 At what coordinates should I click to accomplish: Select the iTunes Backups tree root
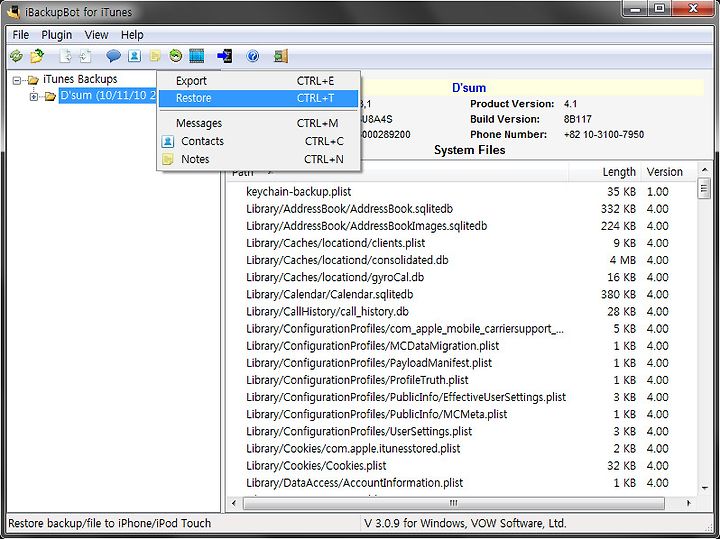point(80,79)
